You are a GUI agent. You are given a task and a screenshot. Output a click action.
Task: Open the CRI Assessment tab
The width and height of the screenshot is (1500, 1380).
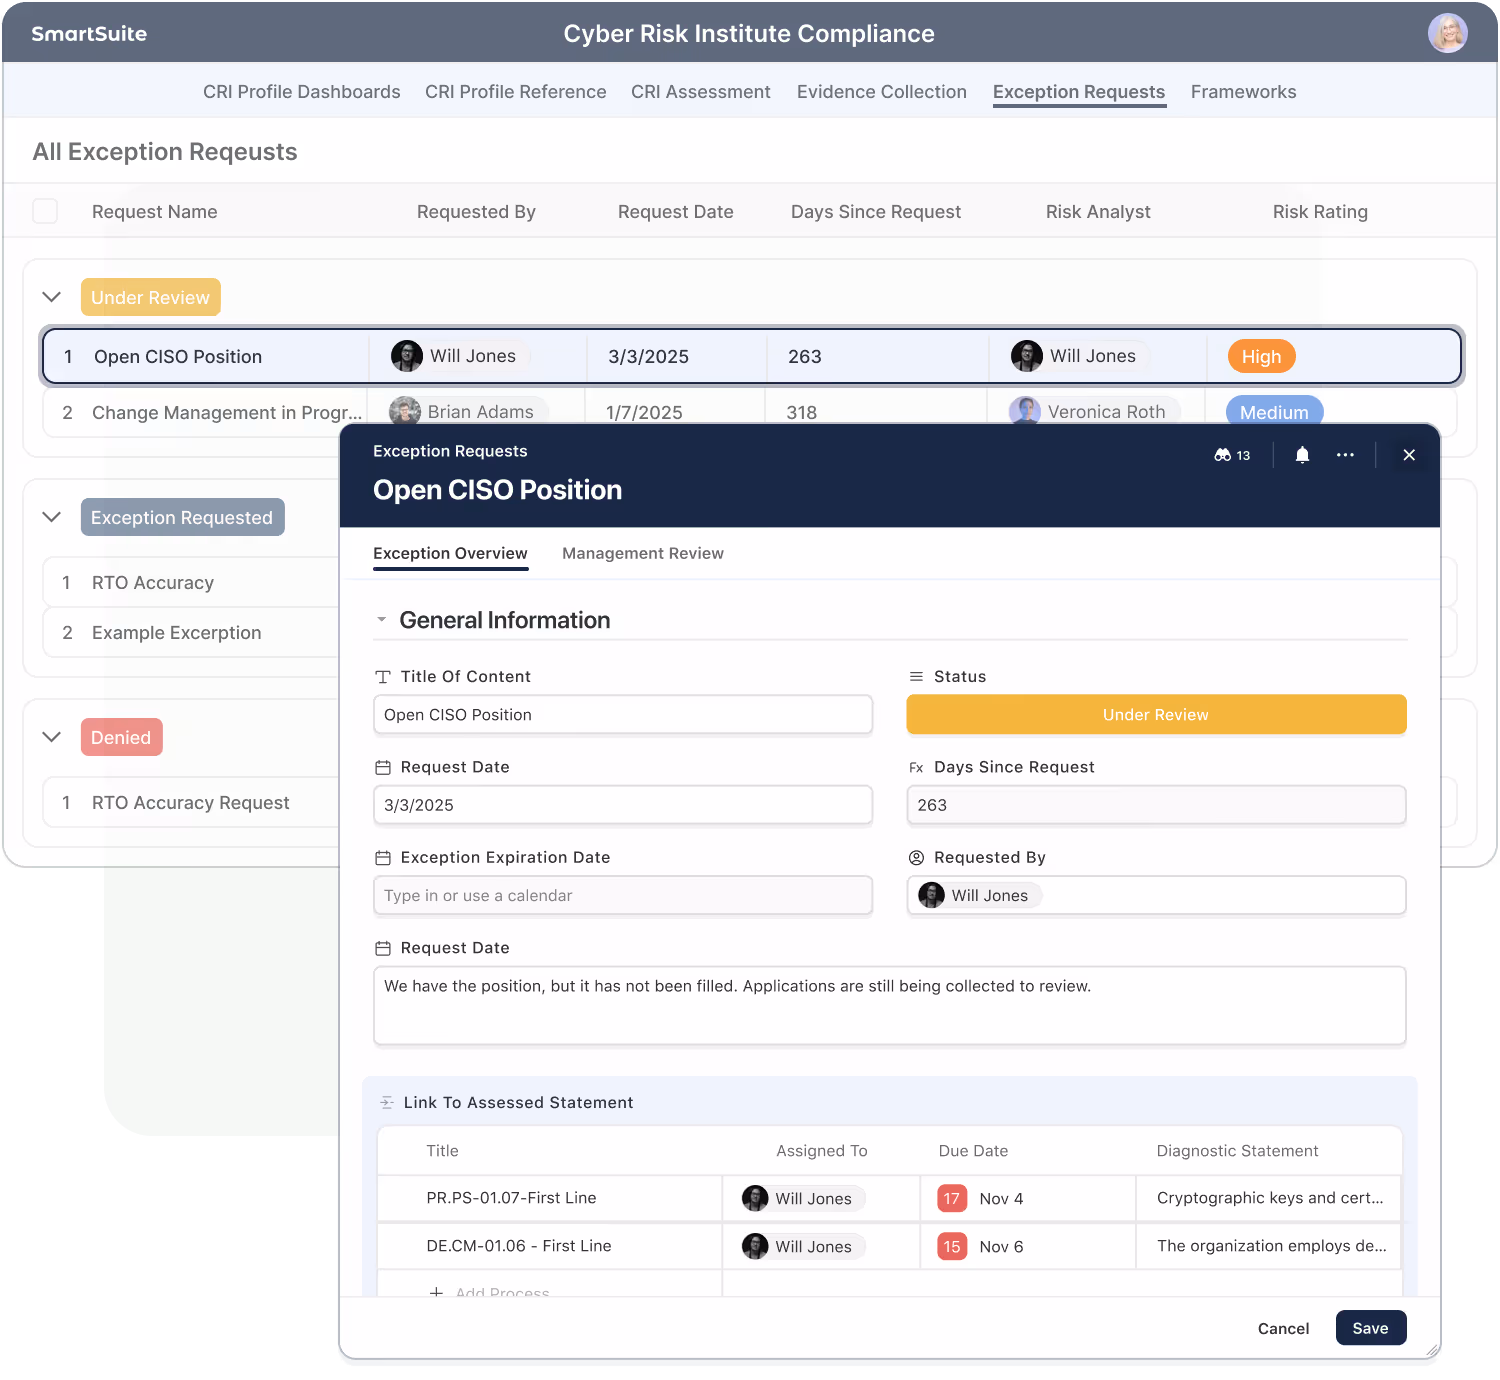[701, 92]
